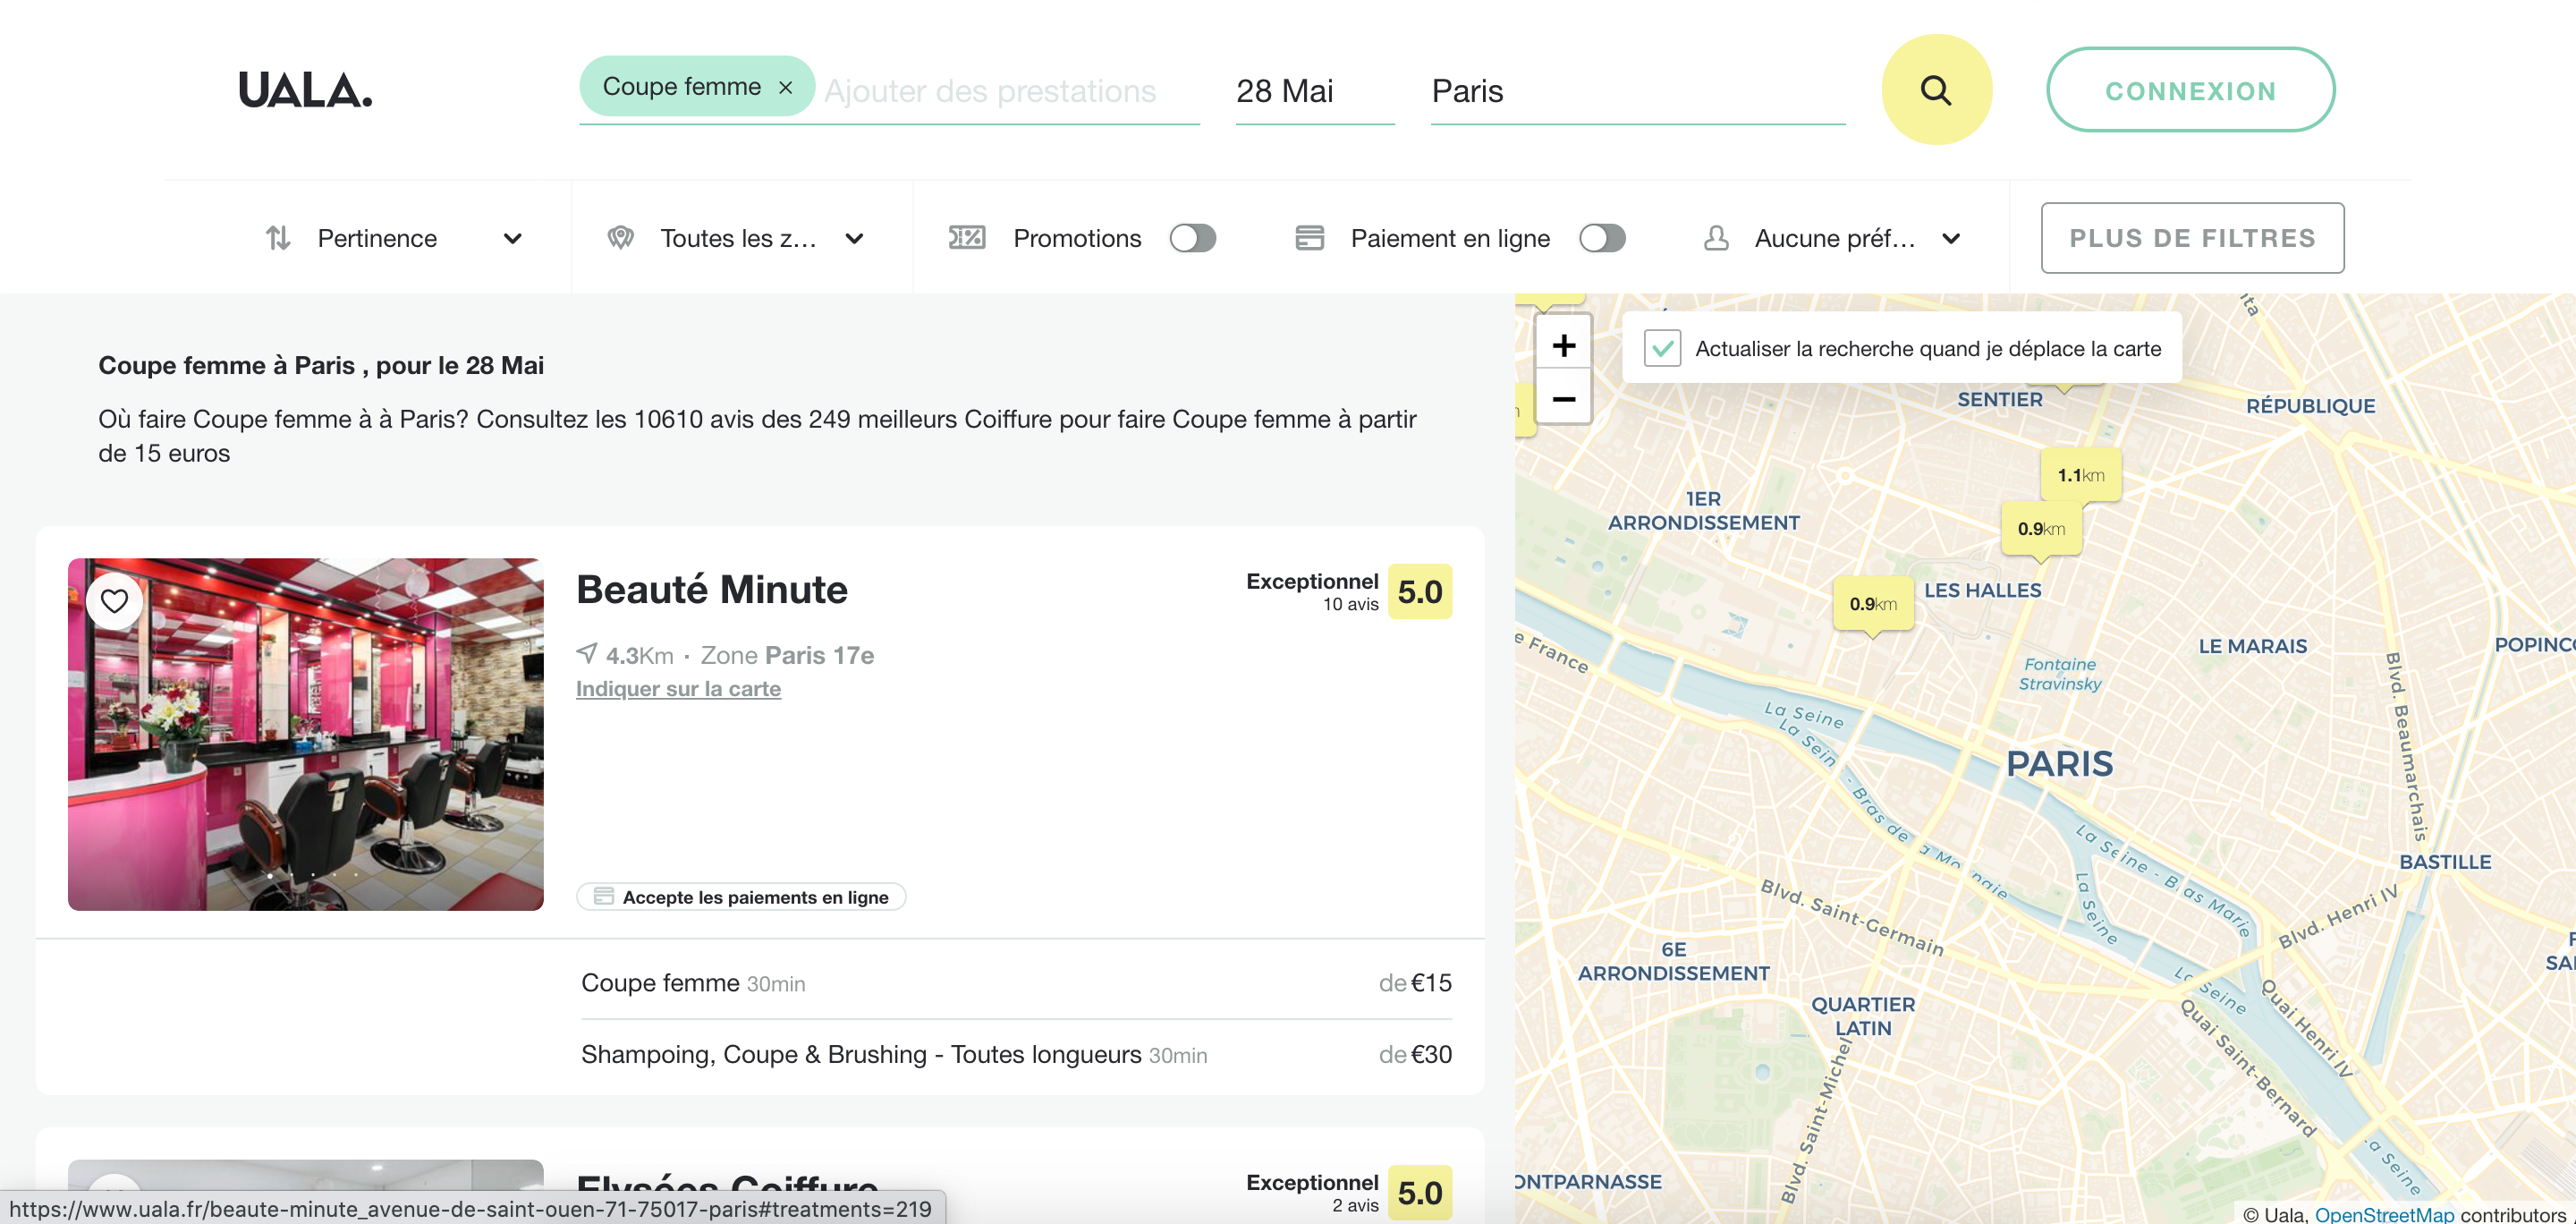The height and width of the screenshot is (1224, 2576).
Task: Click the CONNEXION button
Action: [2190, 90]
